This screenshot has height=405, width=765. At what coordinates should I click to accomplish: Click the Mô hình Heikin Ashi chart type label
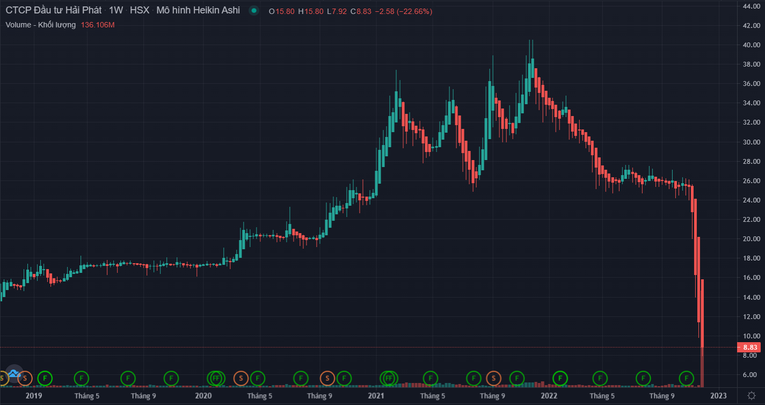197,10
